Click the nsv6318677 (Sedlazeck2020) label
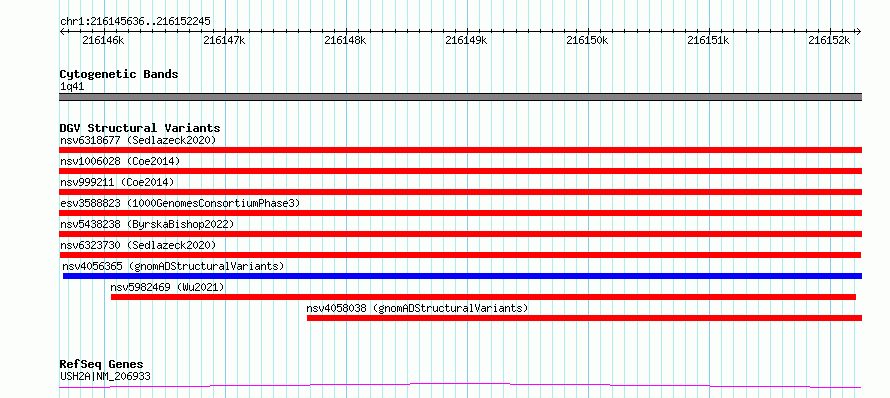This screenshot has width=890, height=398. [x=138, y=140]
